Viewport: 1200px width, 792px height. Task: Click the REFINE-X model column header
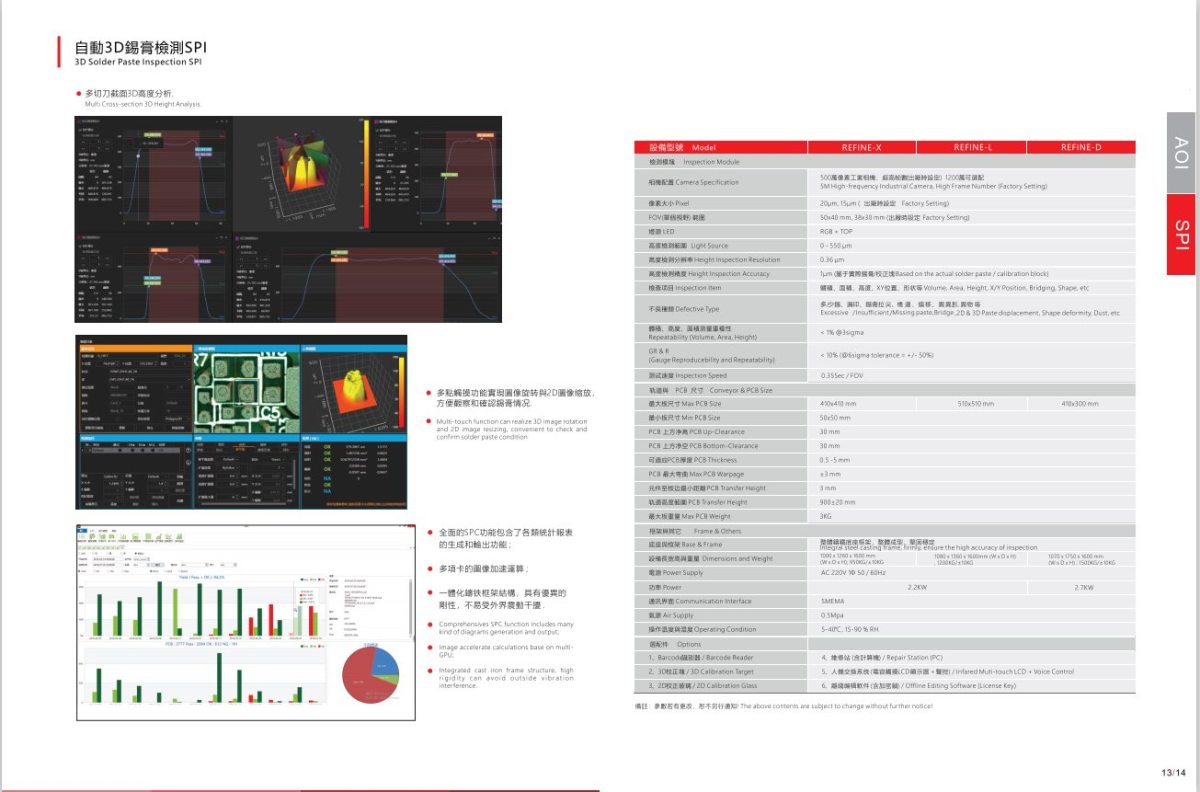861,147
